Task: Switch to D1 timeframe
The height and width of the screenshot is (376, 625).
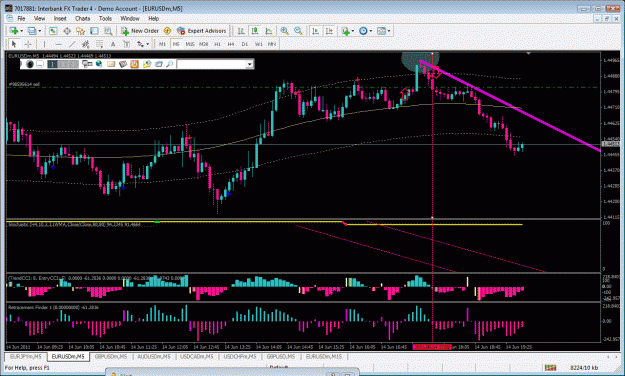Action: (245, 44)
